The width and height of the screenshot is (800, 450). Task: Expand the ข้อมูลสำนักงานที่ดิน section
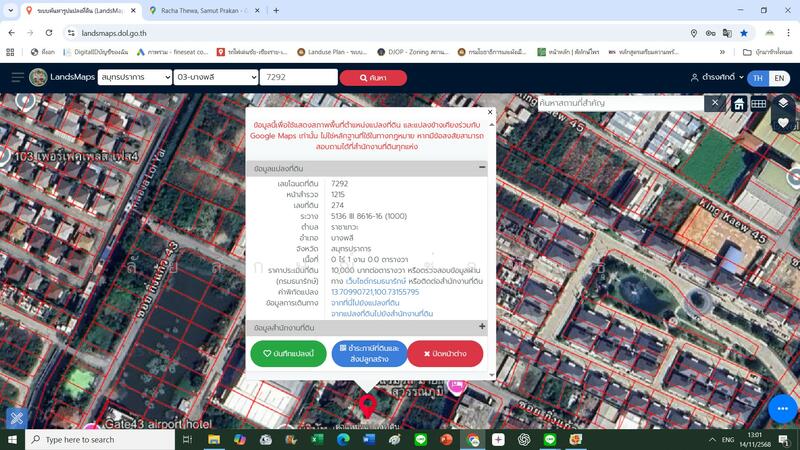[482, 327]
